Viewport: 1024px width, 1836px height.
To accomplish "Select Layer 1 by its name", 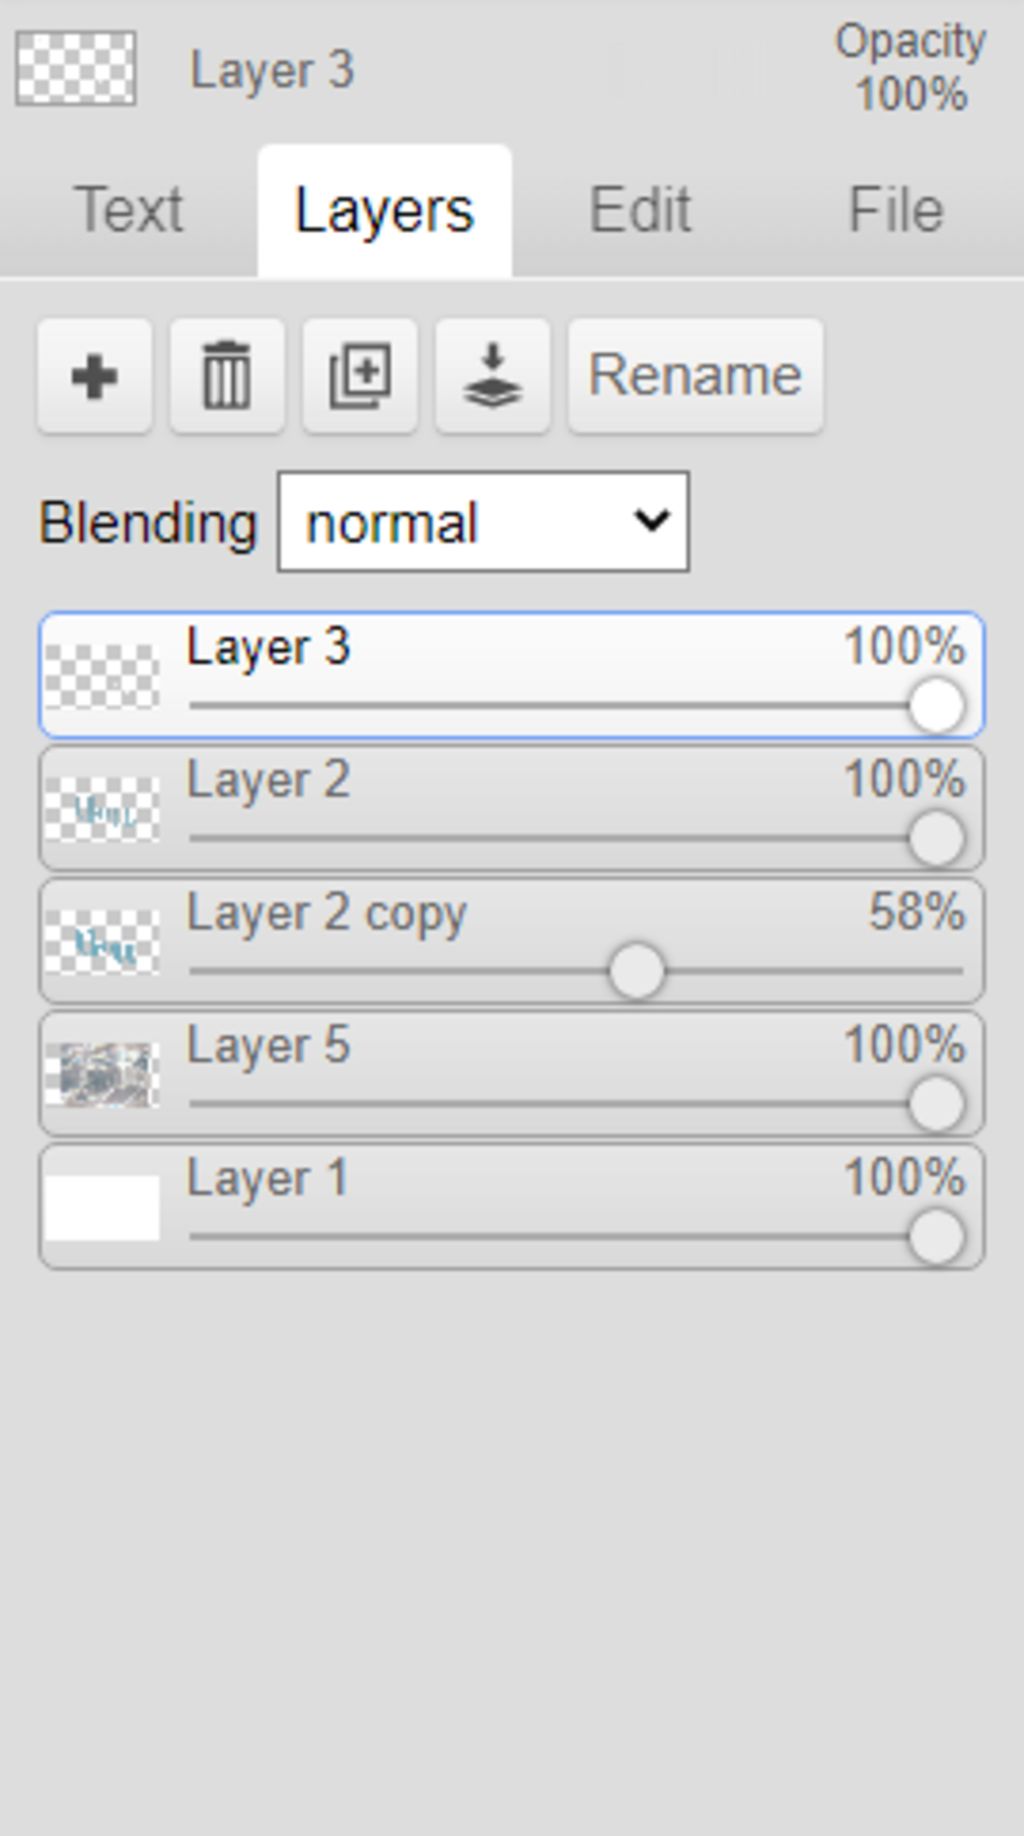I will click(x=268, y=1179).
